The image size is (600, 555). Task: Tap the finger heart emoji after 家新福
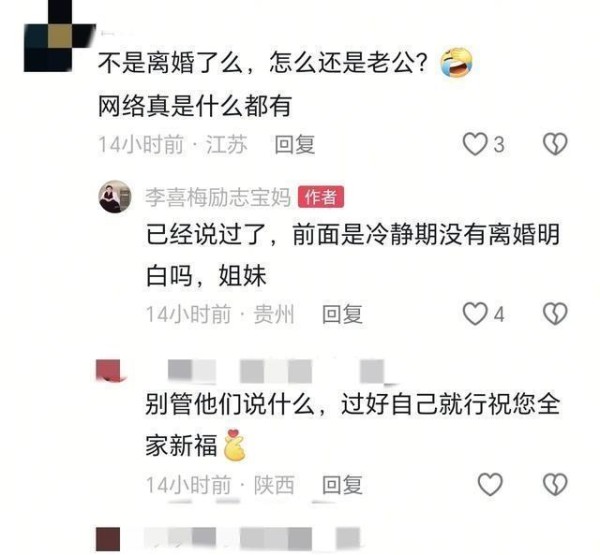236,445
